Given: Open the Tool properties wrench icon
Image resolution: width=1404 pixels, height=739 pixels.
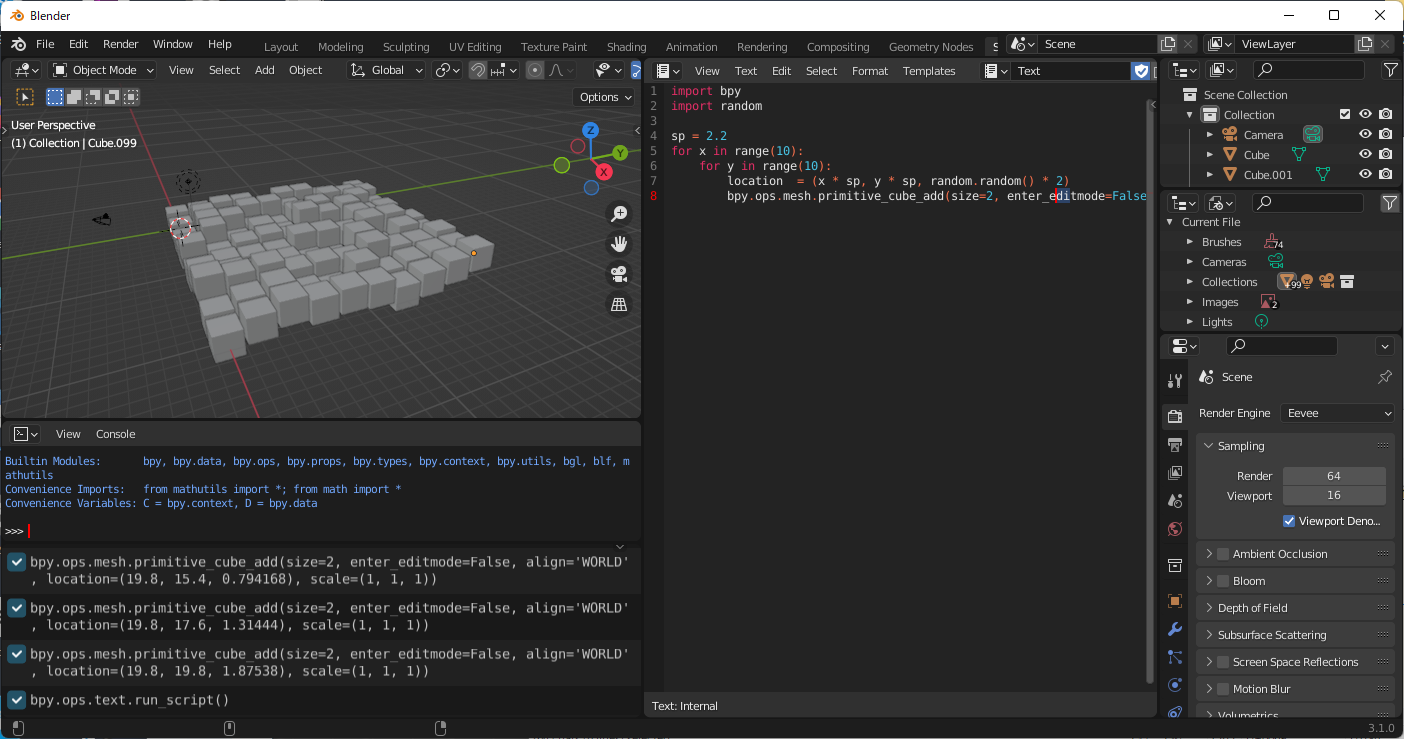Looking at the screenshot, I should [1175, 630].
